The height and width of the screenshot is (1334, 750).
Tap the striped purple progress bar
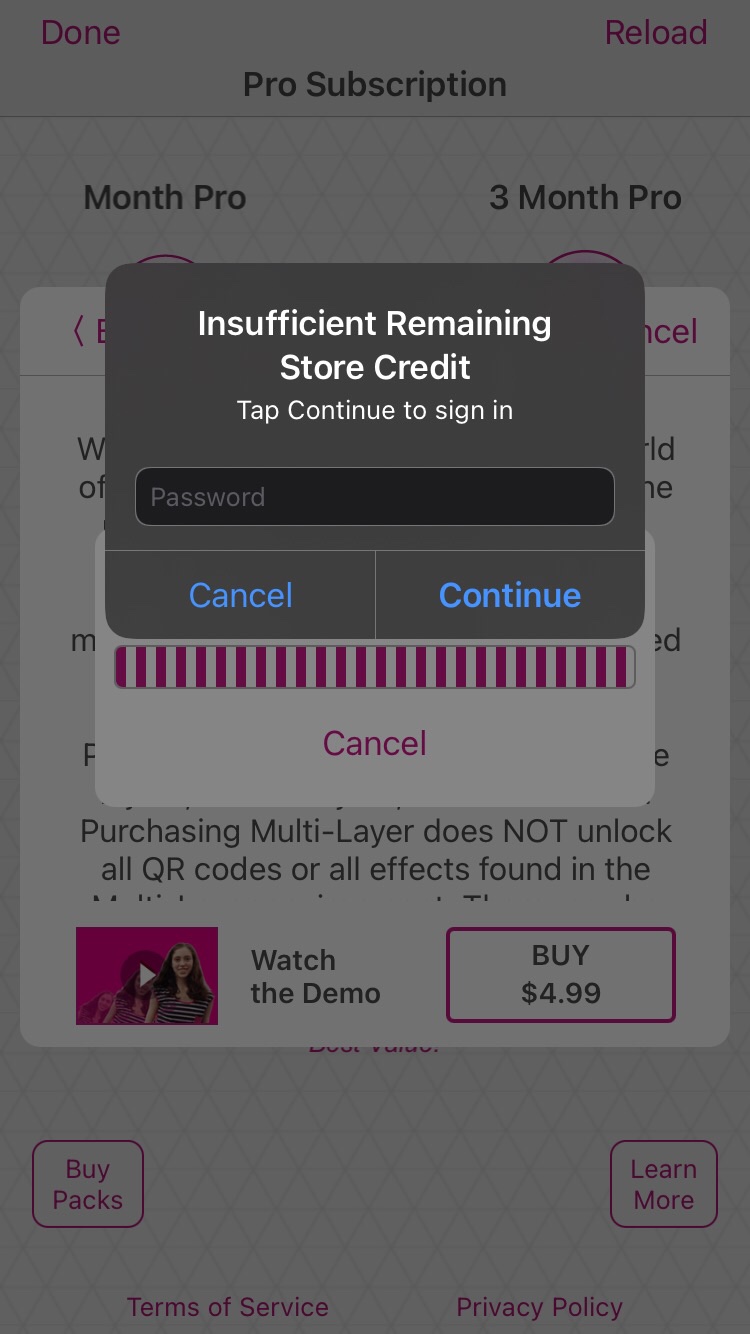[375, 667]
